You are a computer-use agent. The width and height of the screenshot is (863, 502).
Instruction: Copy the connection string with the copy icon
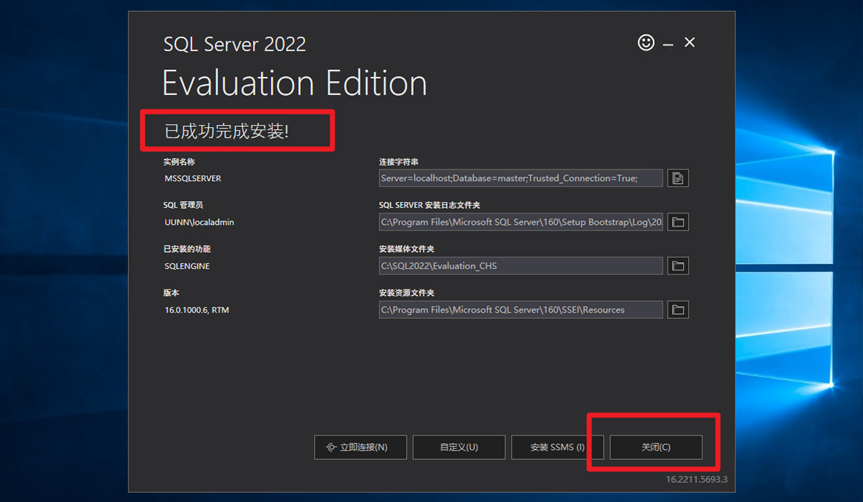678,178
